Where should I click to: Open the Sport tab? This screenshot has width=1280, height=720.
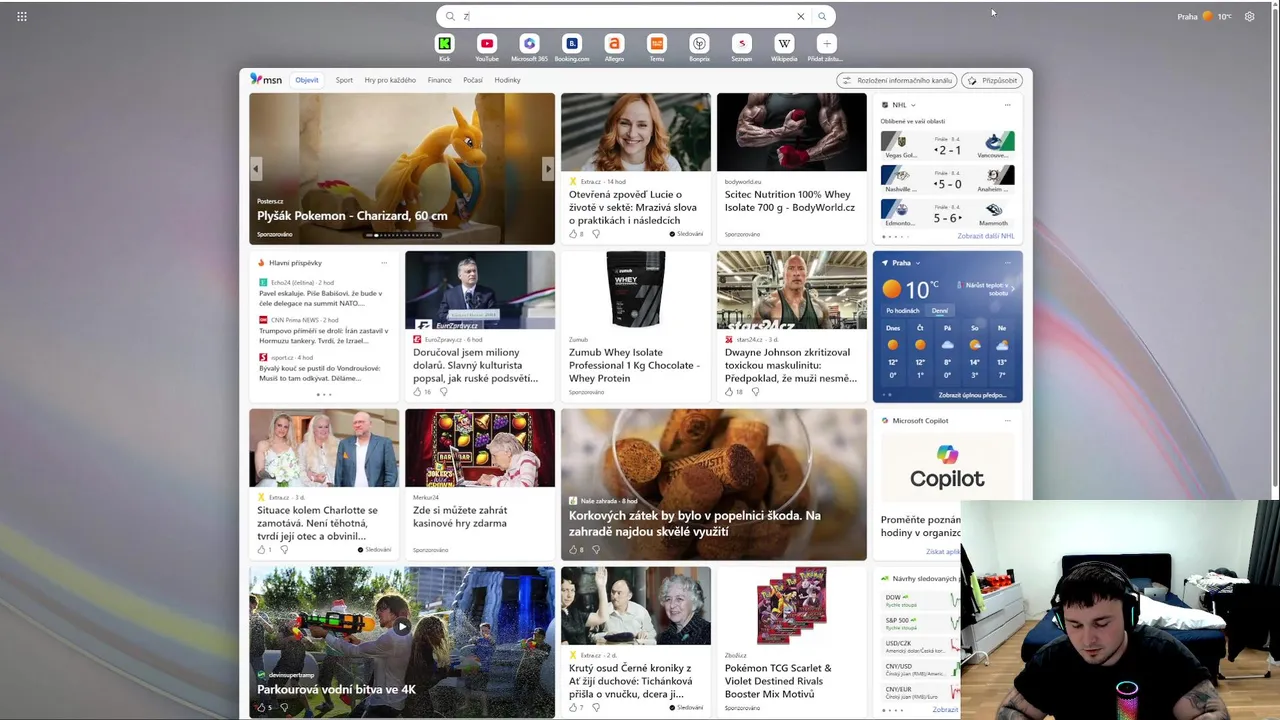click(344, 80)
